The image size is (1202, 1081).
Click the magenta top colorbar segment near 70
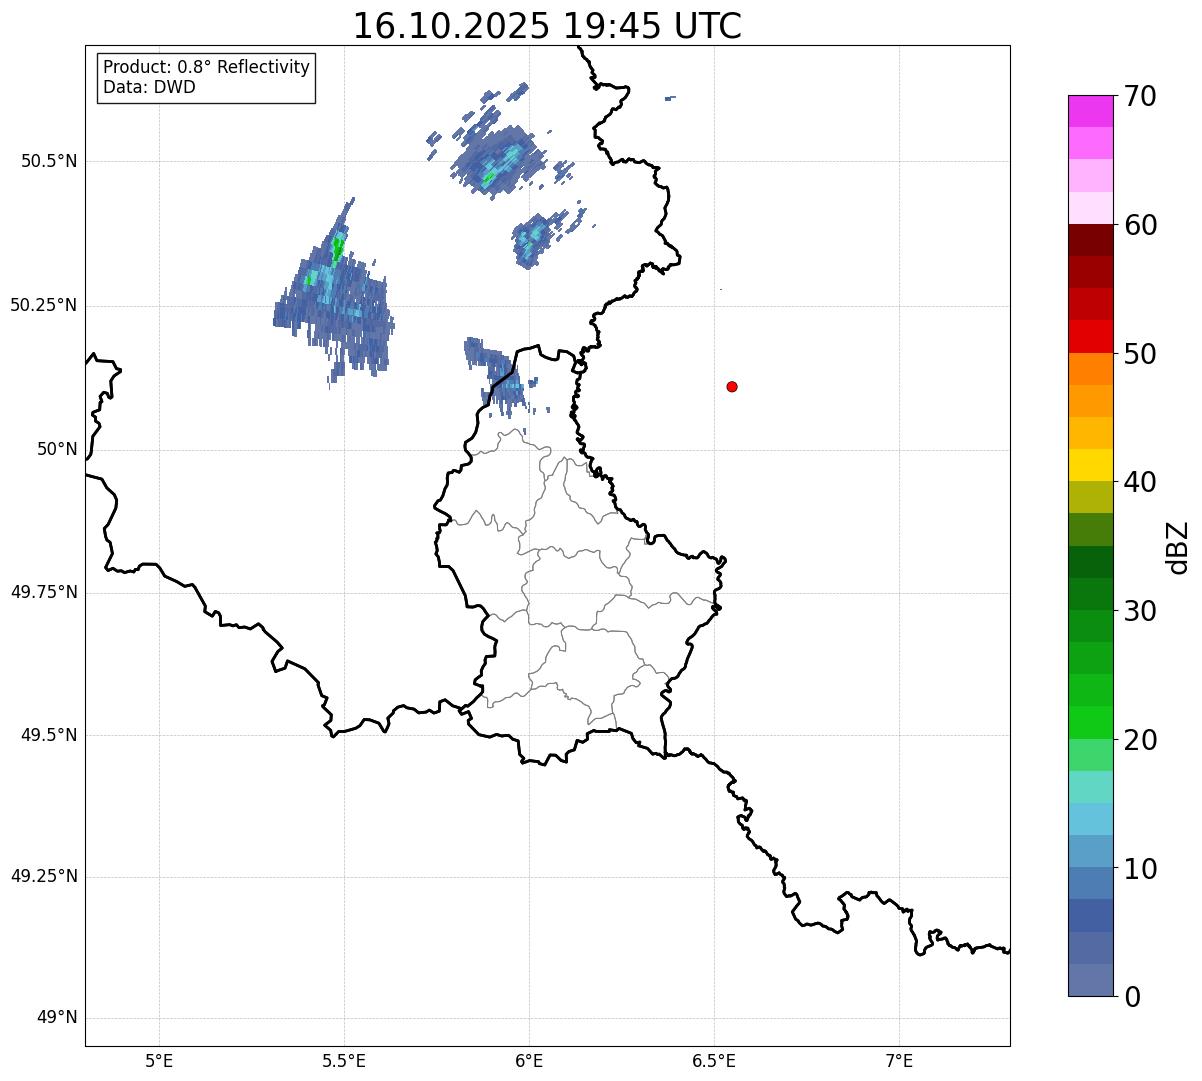1091,111
